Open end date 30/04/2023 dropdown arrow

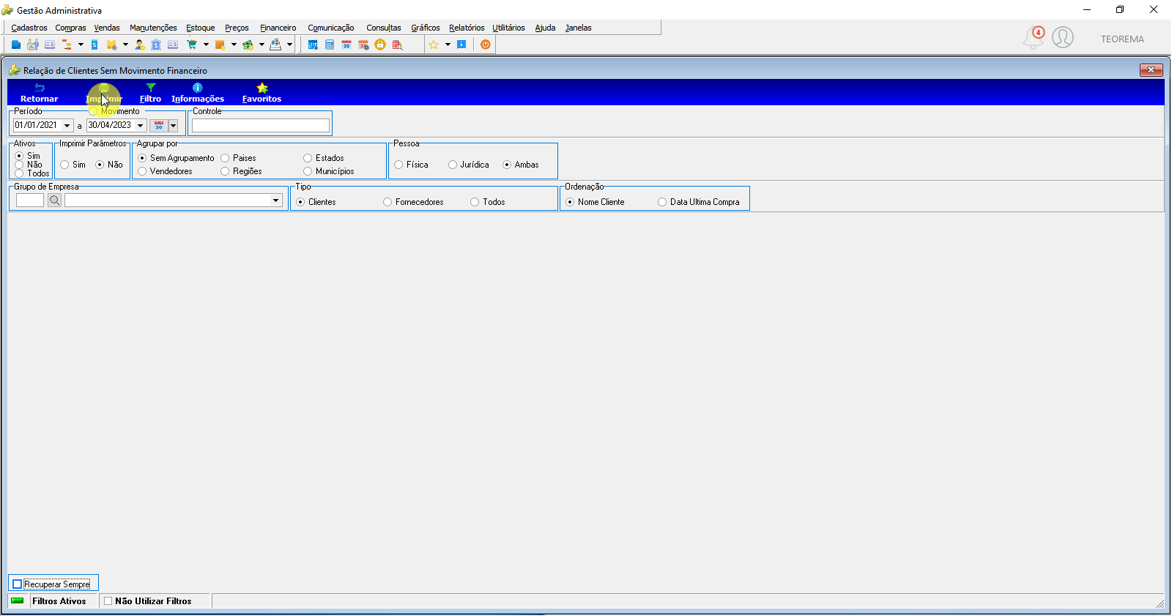pyautogui.click(x=140, y=125)
